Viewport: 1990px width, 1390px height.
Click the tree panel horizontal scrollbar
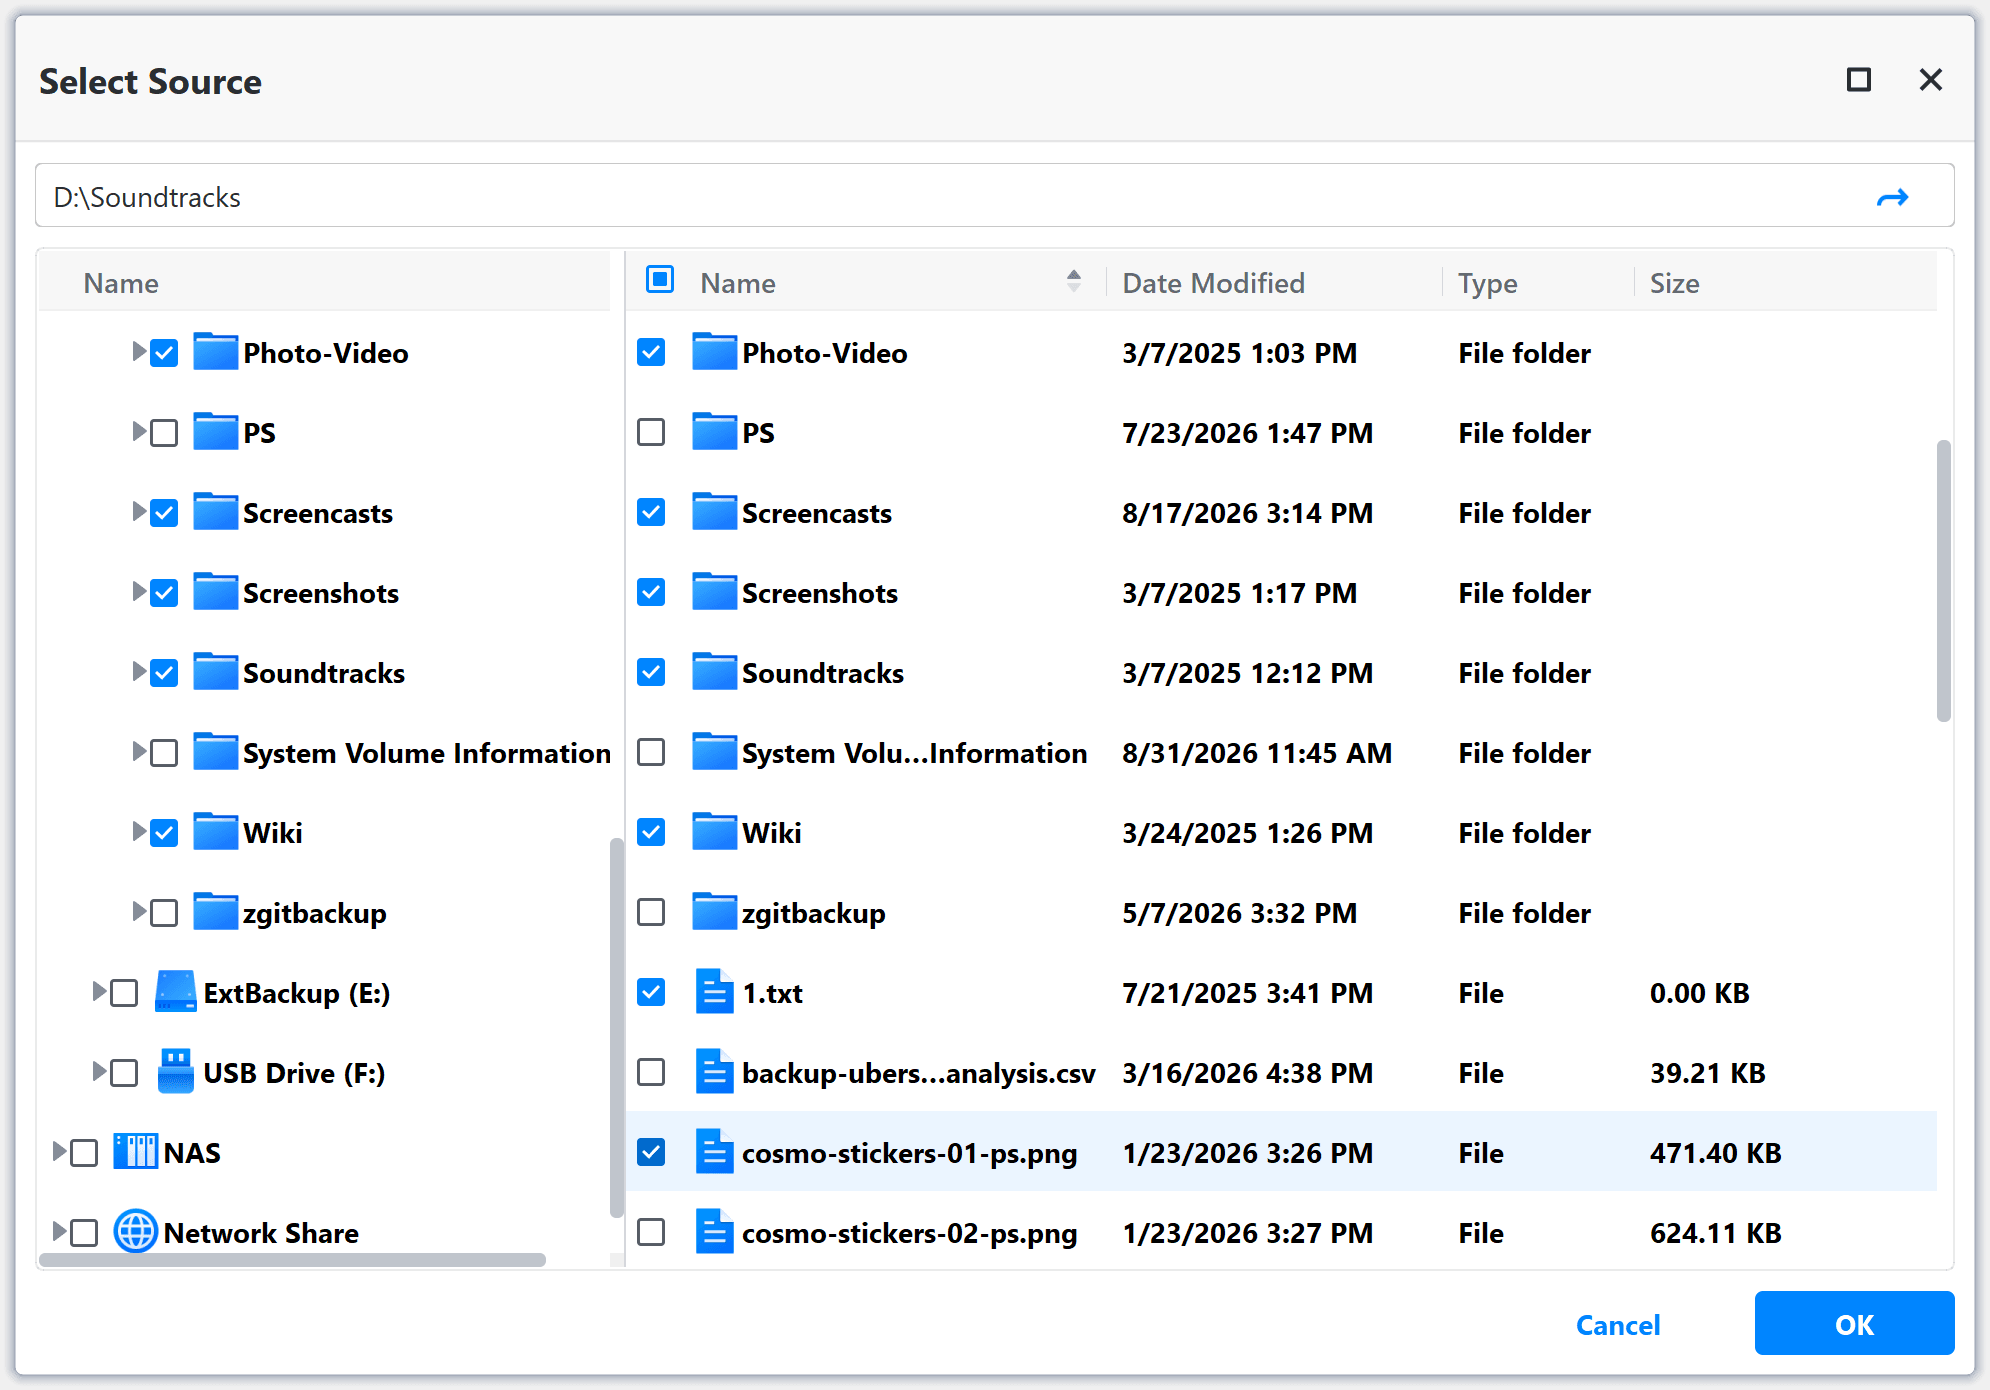point(292,1260)
